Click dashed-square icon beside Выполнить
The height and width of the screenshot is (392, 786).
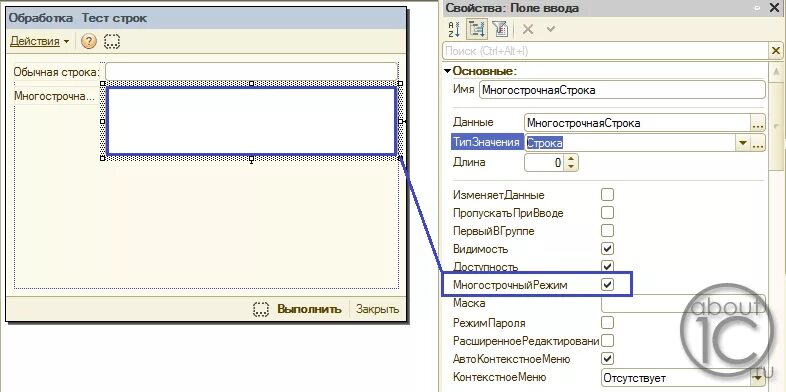point(261,309)
